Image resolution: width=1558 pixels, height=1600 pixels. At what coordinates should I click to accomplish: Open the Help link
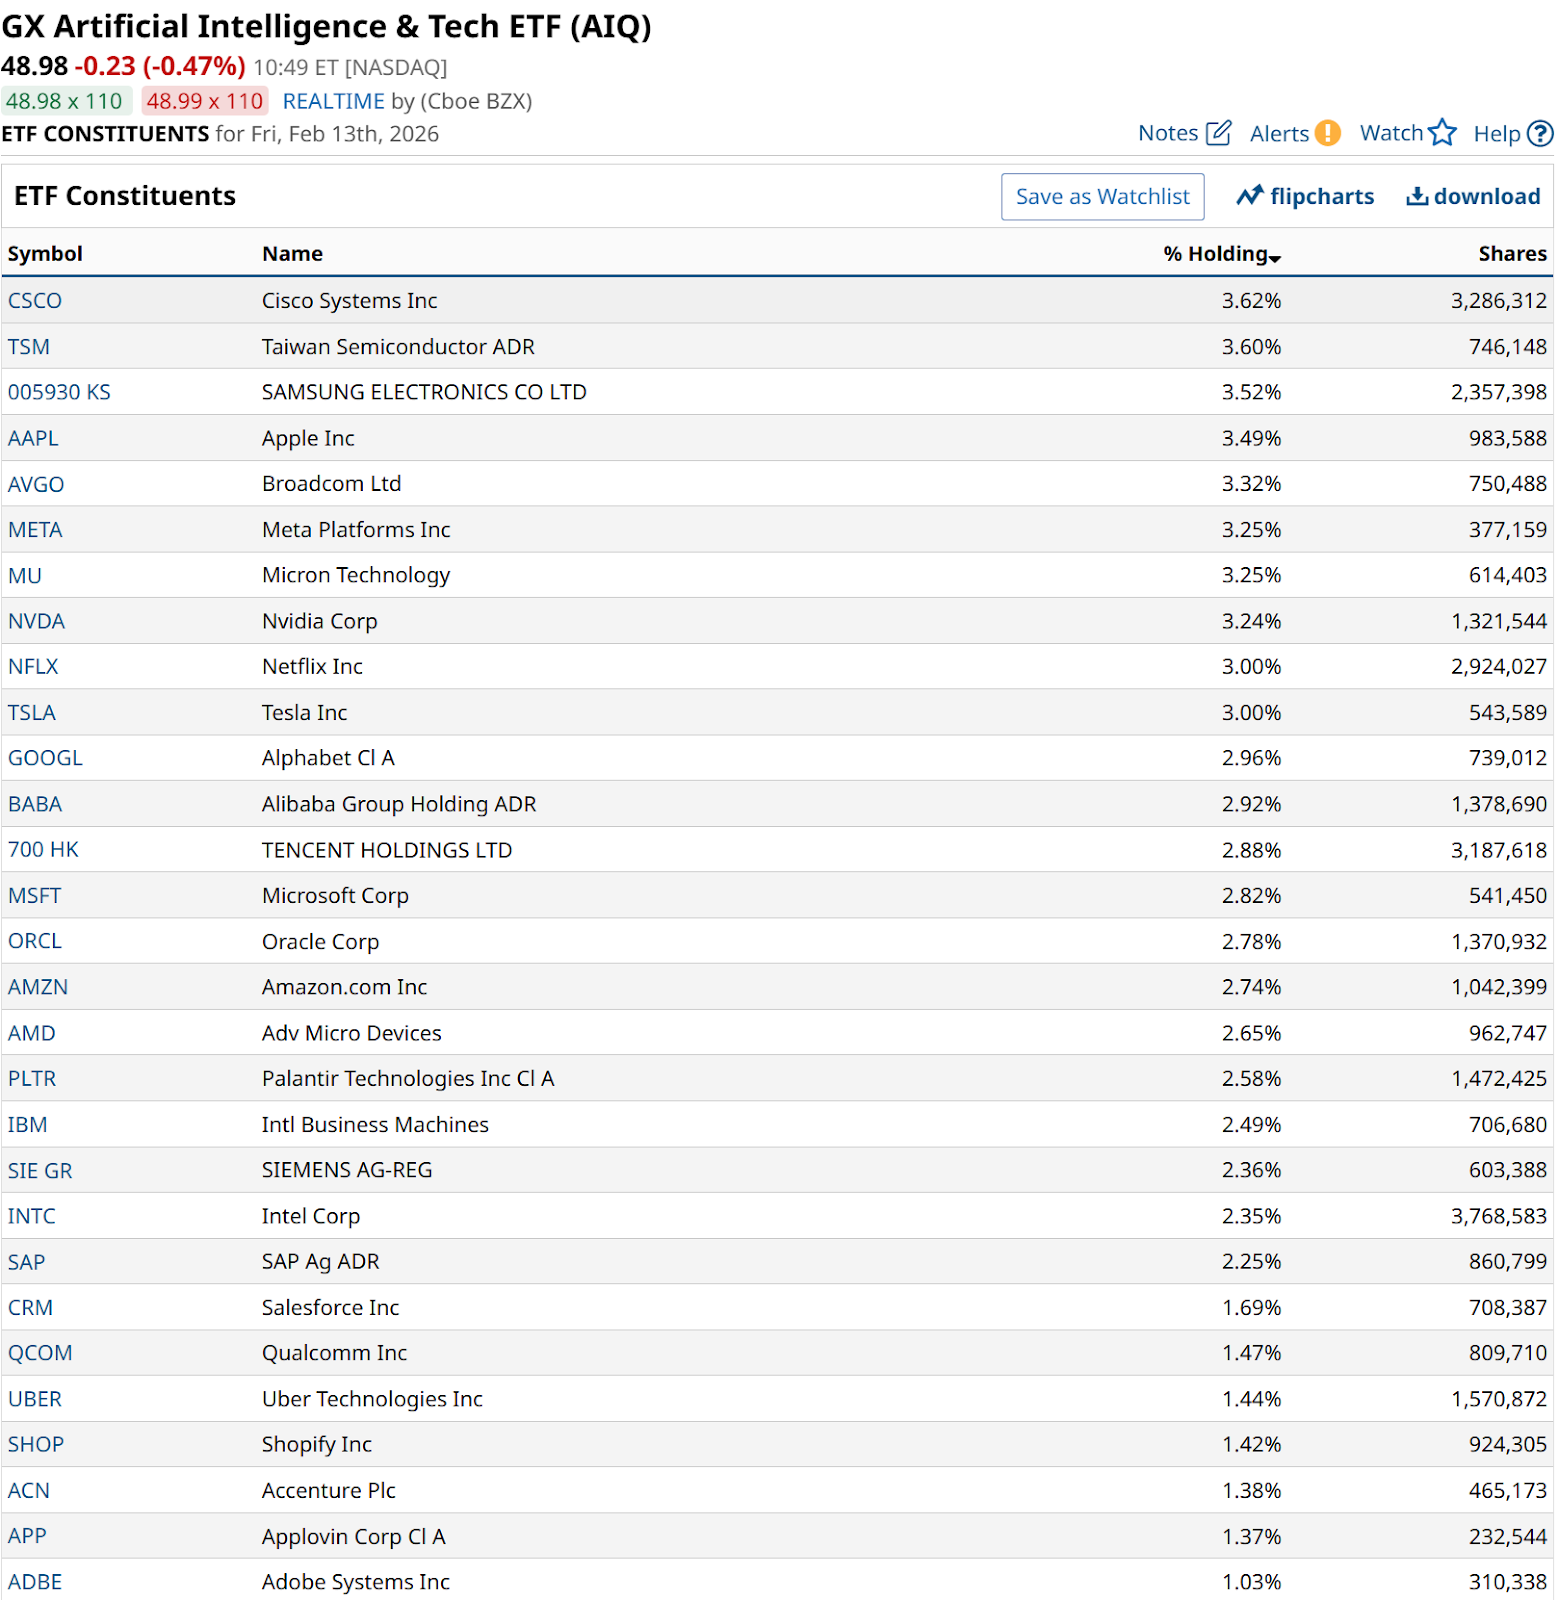(x=1497, y=134)
